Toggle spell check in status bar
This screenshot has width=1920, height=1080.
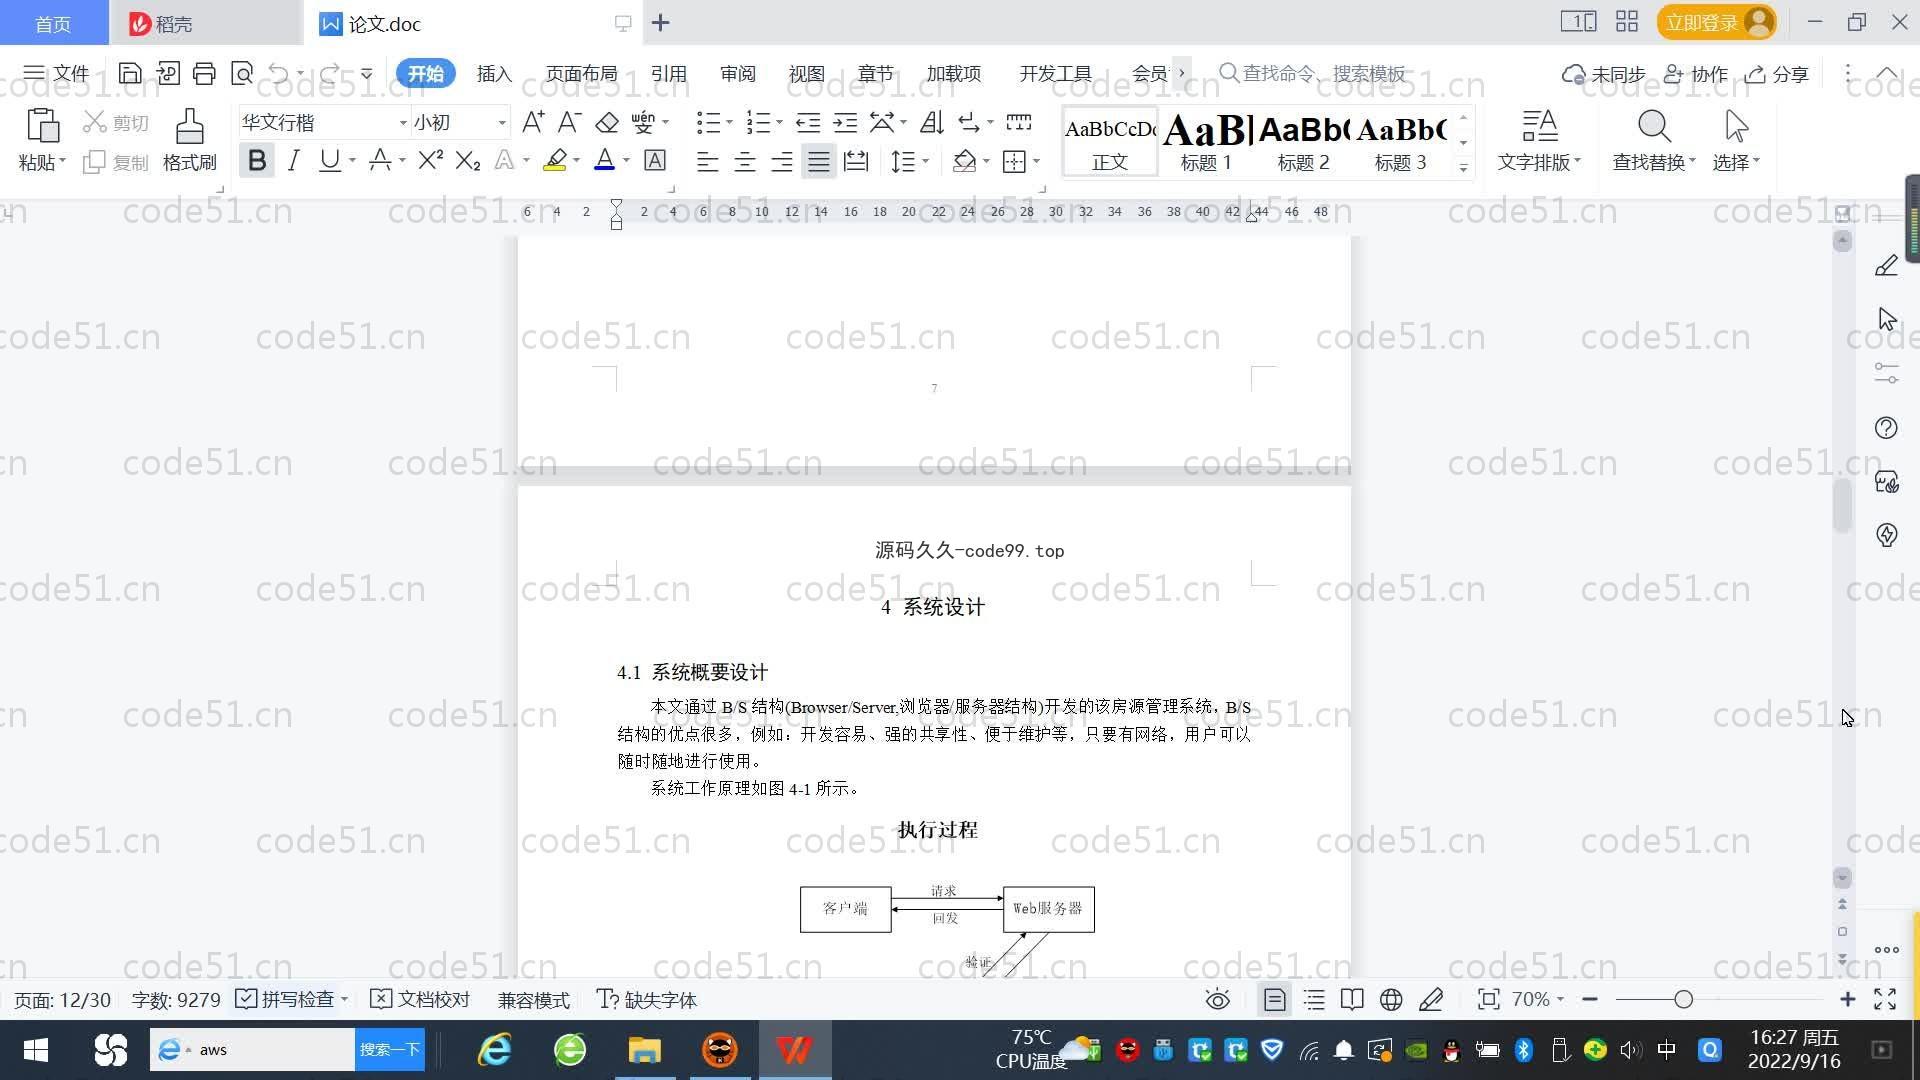pyautogui.click(x=286, y=1000)
